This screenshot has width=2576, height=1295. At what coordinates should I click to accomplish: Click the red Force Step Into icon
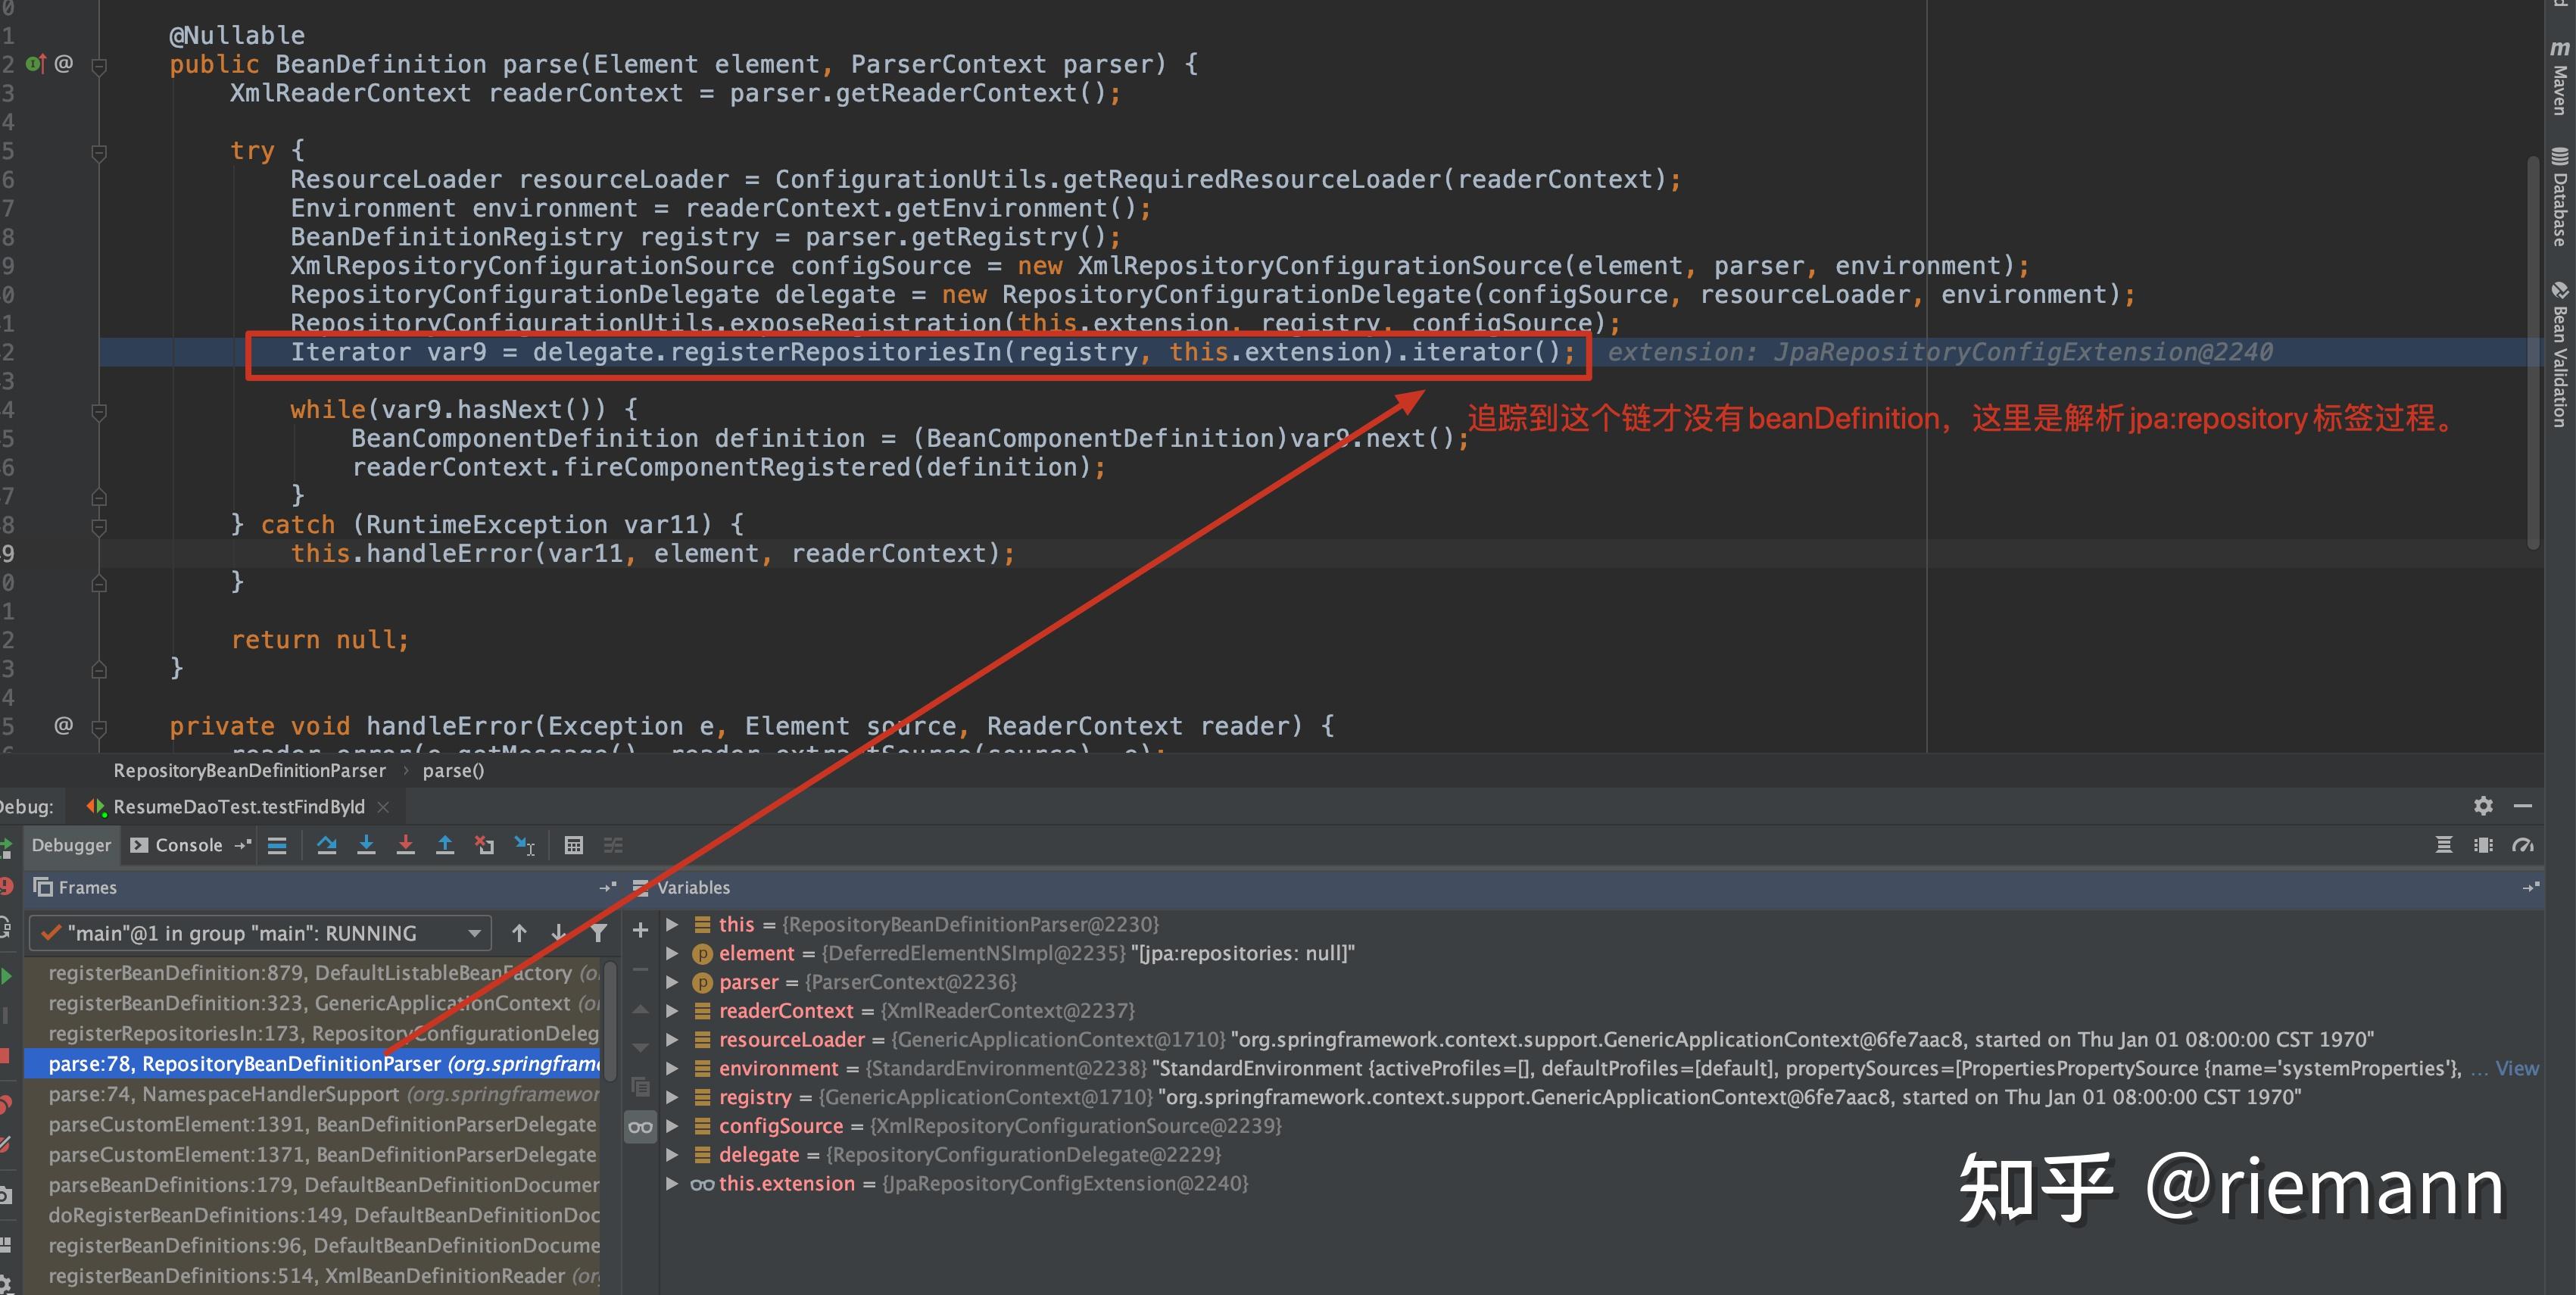[405, 845]
